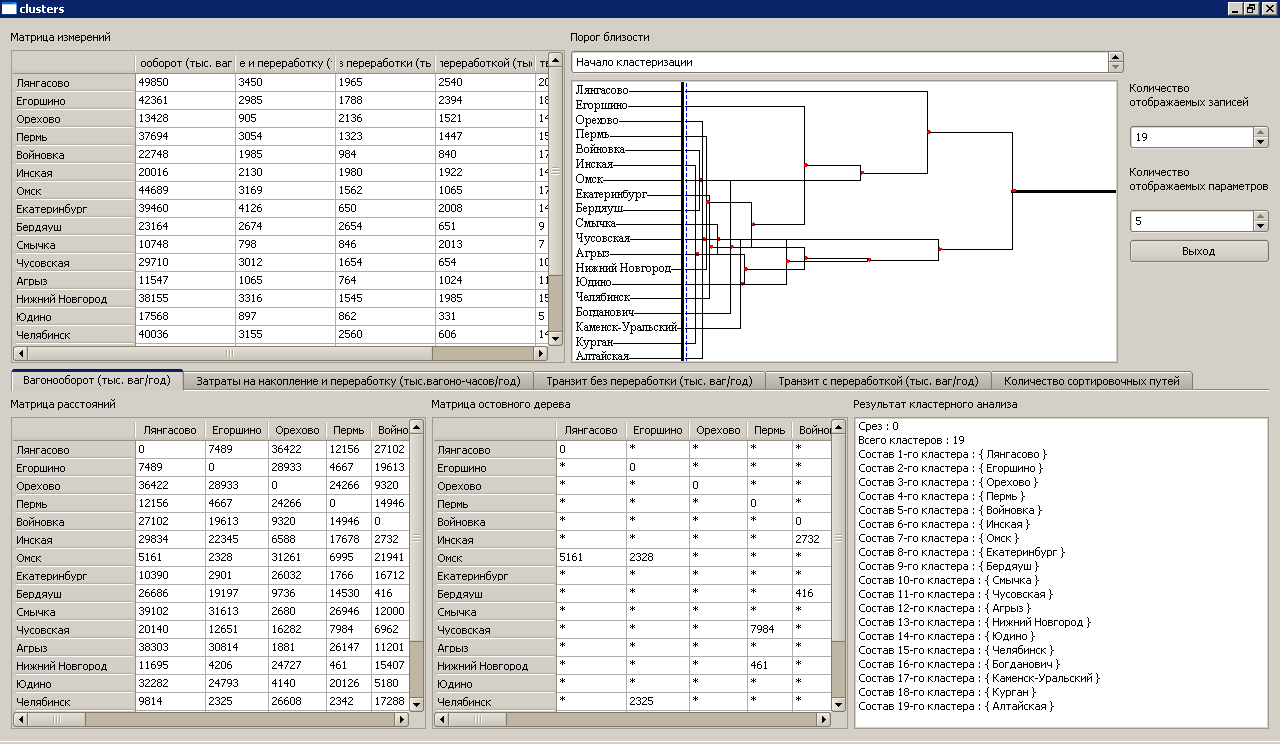Viewport: 1280px width, 744px height.
Task: Open the Количество сортировочных путей tab
Action: [x=1091, y=380]
